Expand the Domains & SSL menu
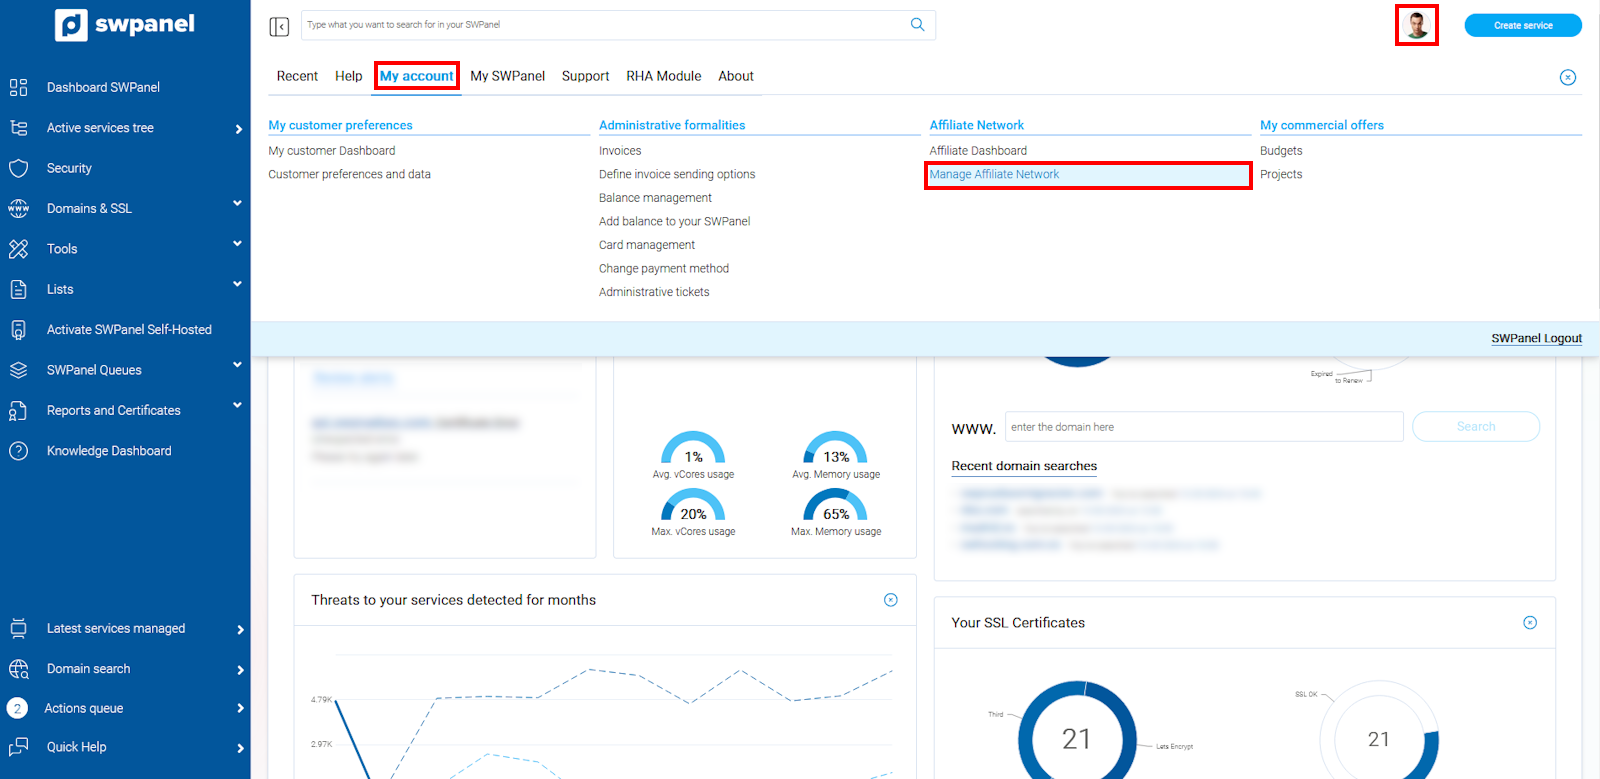 coord(237,204)
